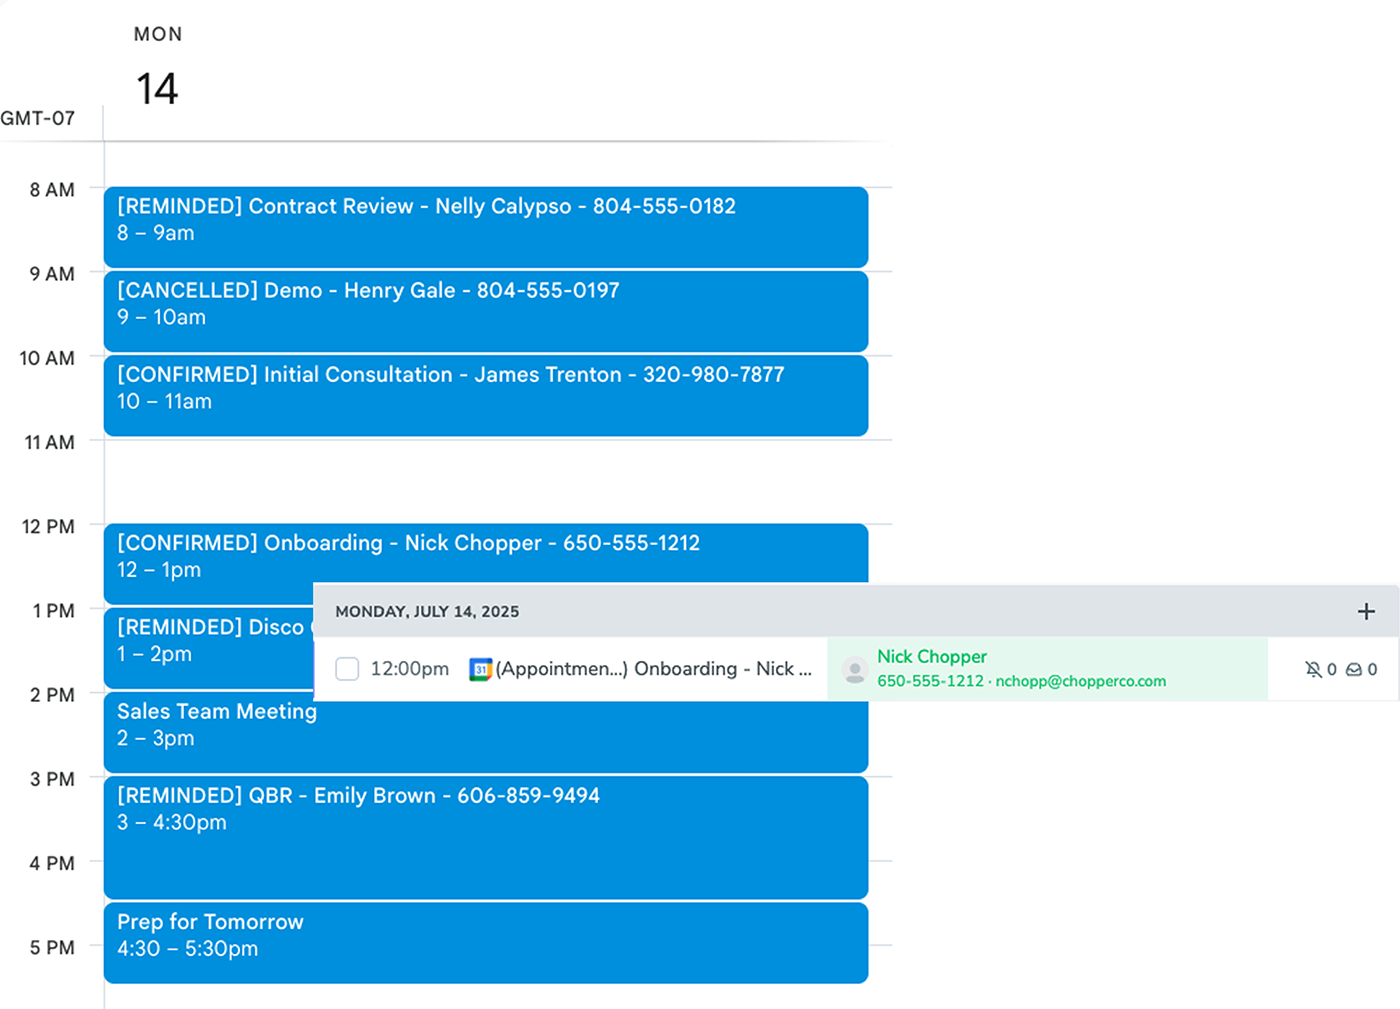Click Nick Chopper's avatar icon
Viewport: 1400px width, 1009px height.
coord(853,668)
